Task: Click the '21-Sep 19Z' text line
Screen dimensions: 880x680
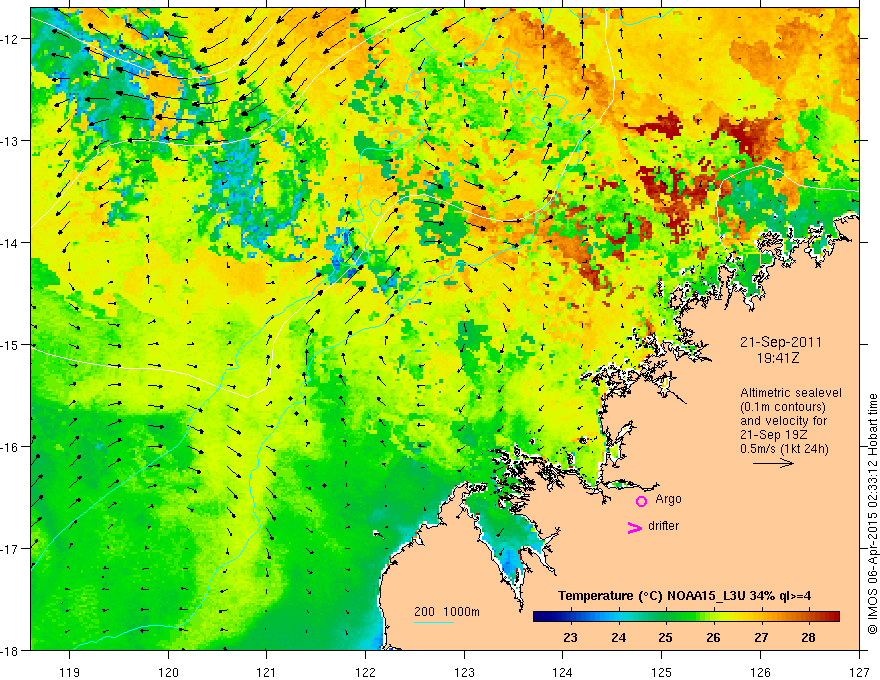Action: point(776,435)
